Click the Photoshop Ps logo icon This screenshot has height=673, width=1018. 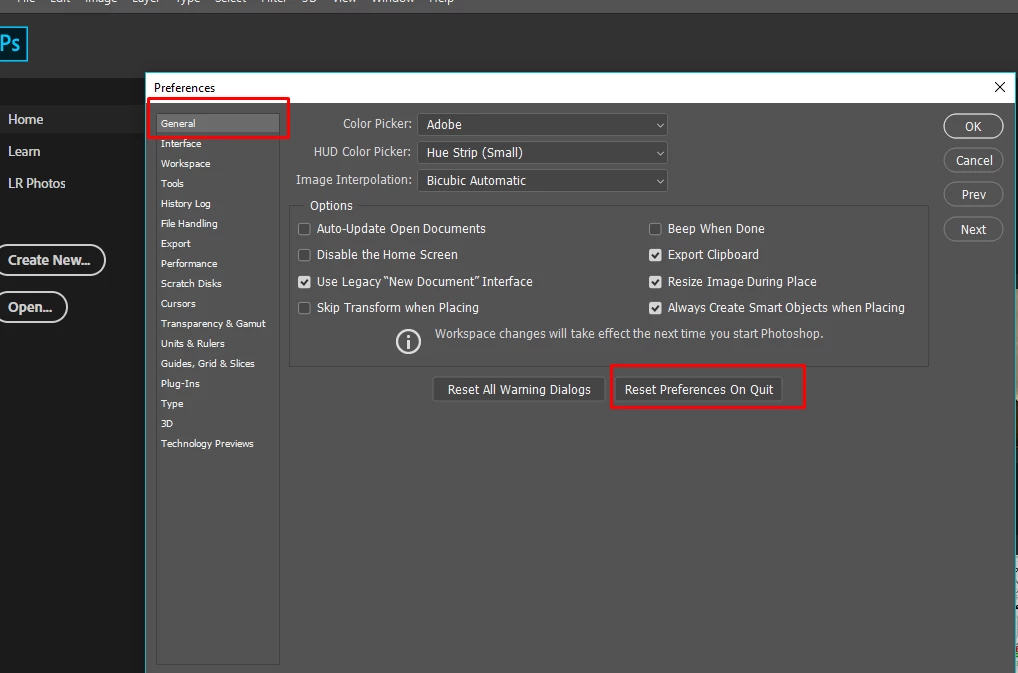click(x=13, y=43)
